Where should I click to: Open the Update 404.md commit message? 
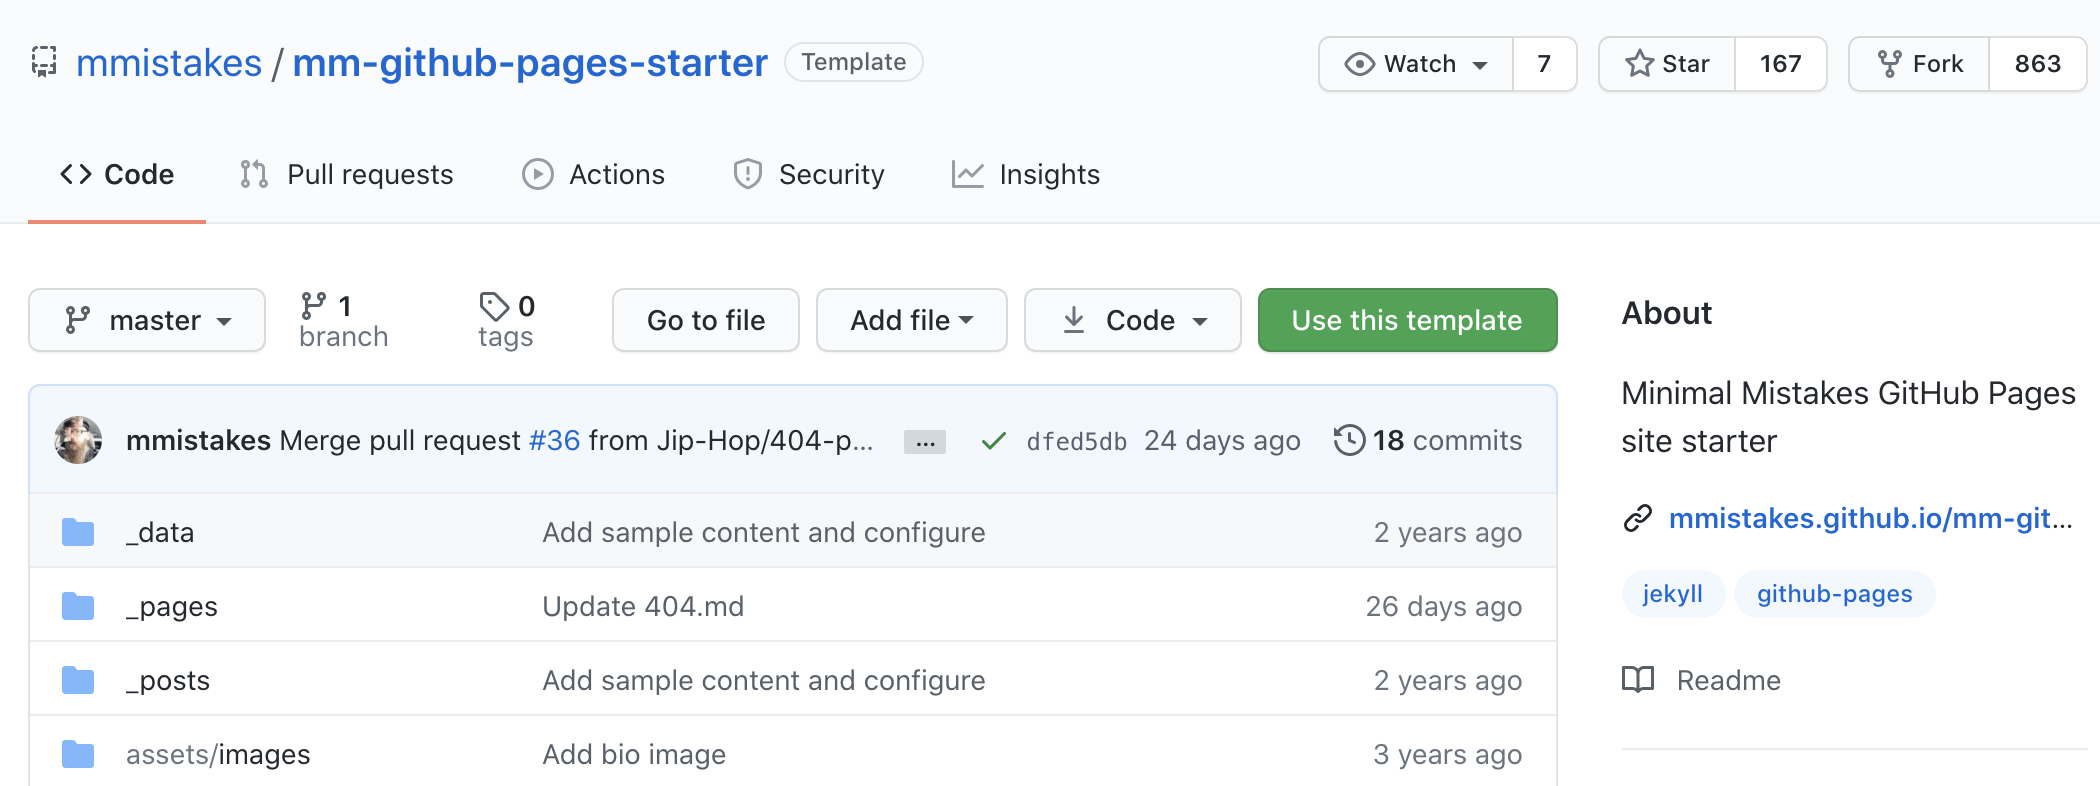click(643, 606)
